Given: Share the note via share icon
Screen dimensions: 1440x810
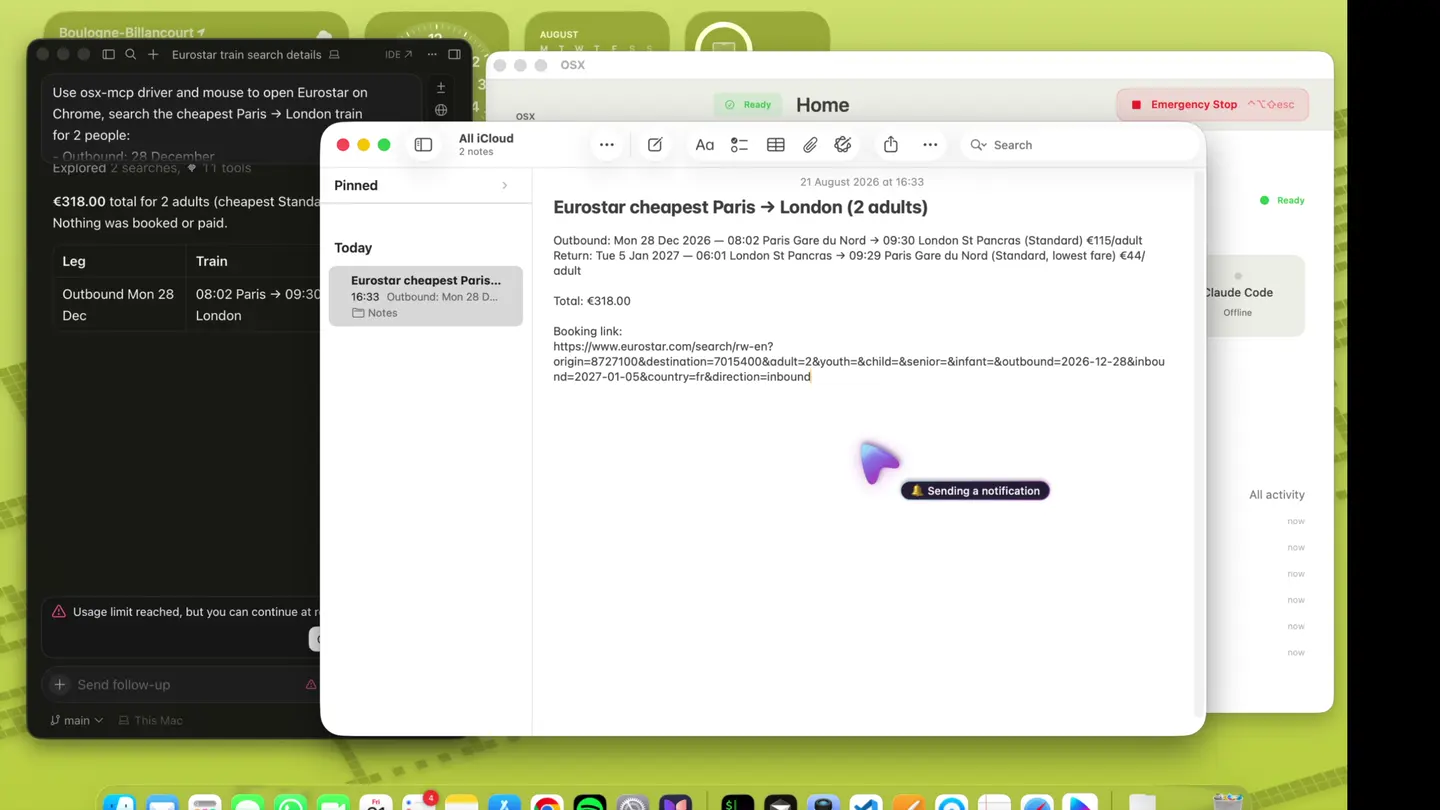Looking at the screenshot, I should click(890, 145).
